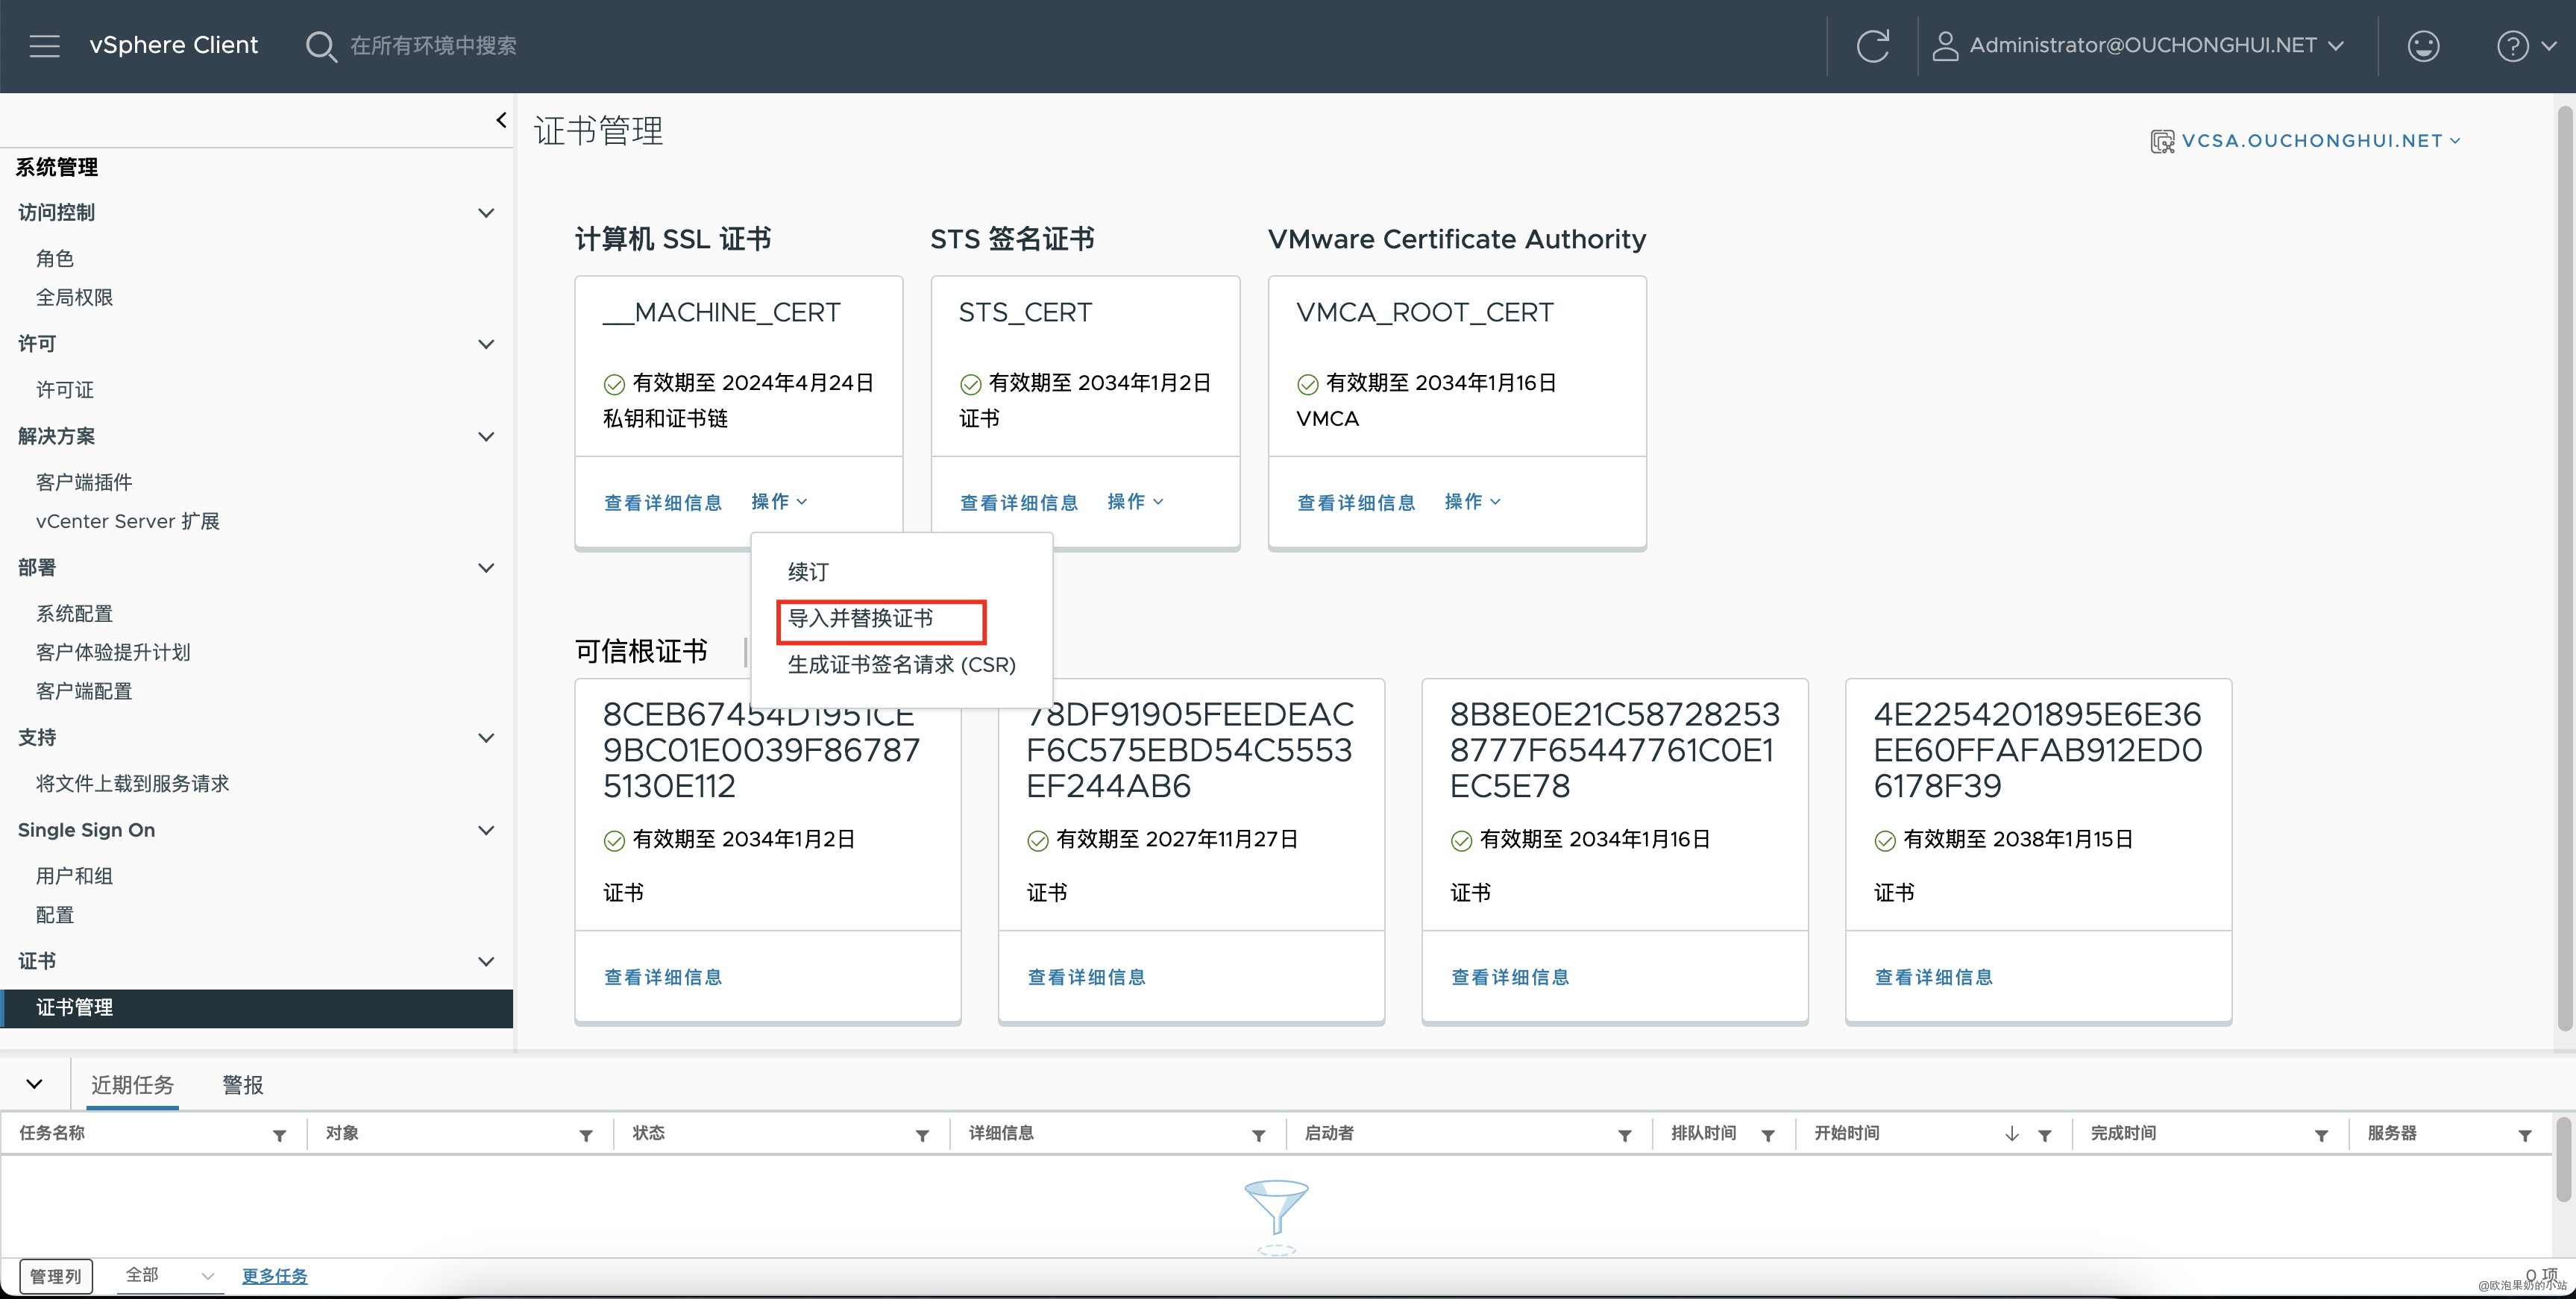
Task: Open the Administrator@OUCHONGHUI.NET user dropdown
Action: (x=2156, y=46)
